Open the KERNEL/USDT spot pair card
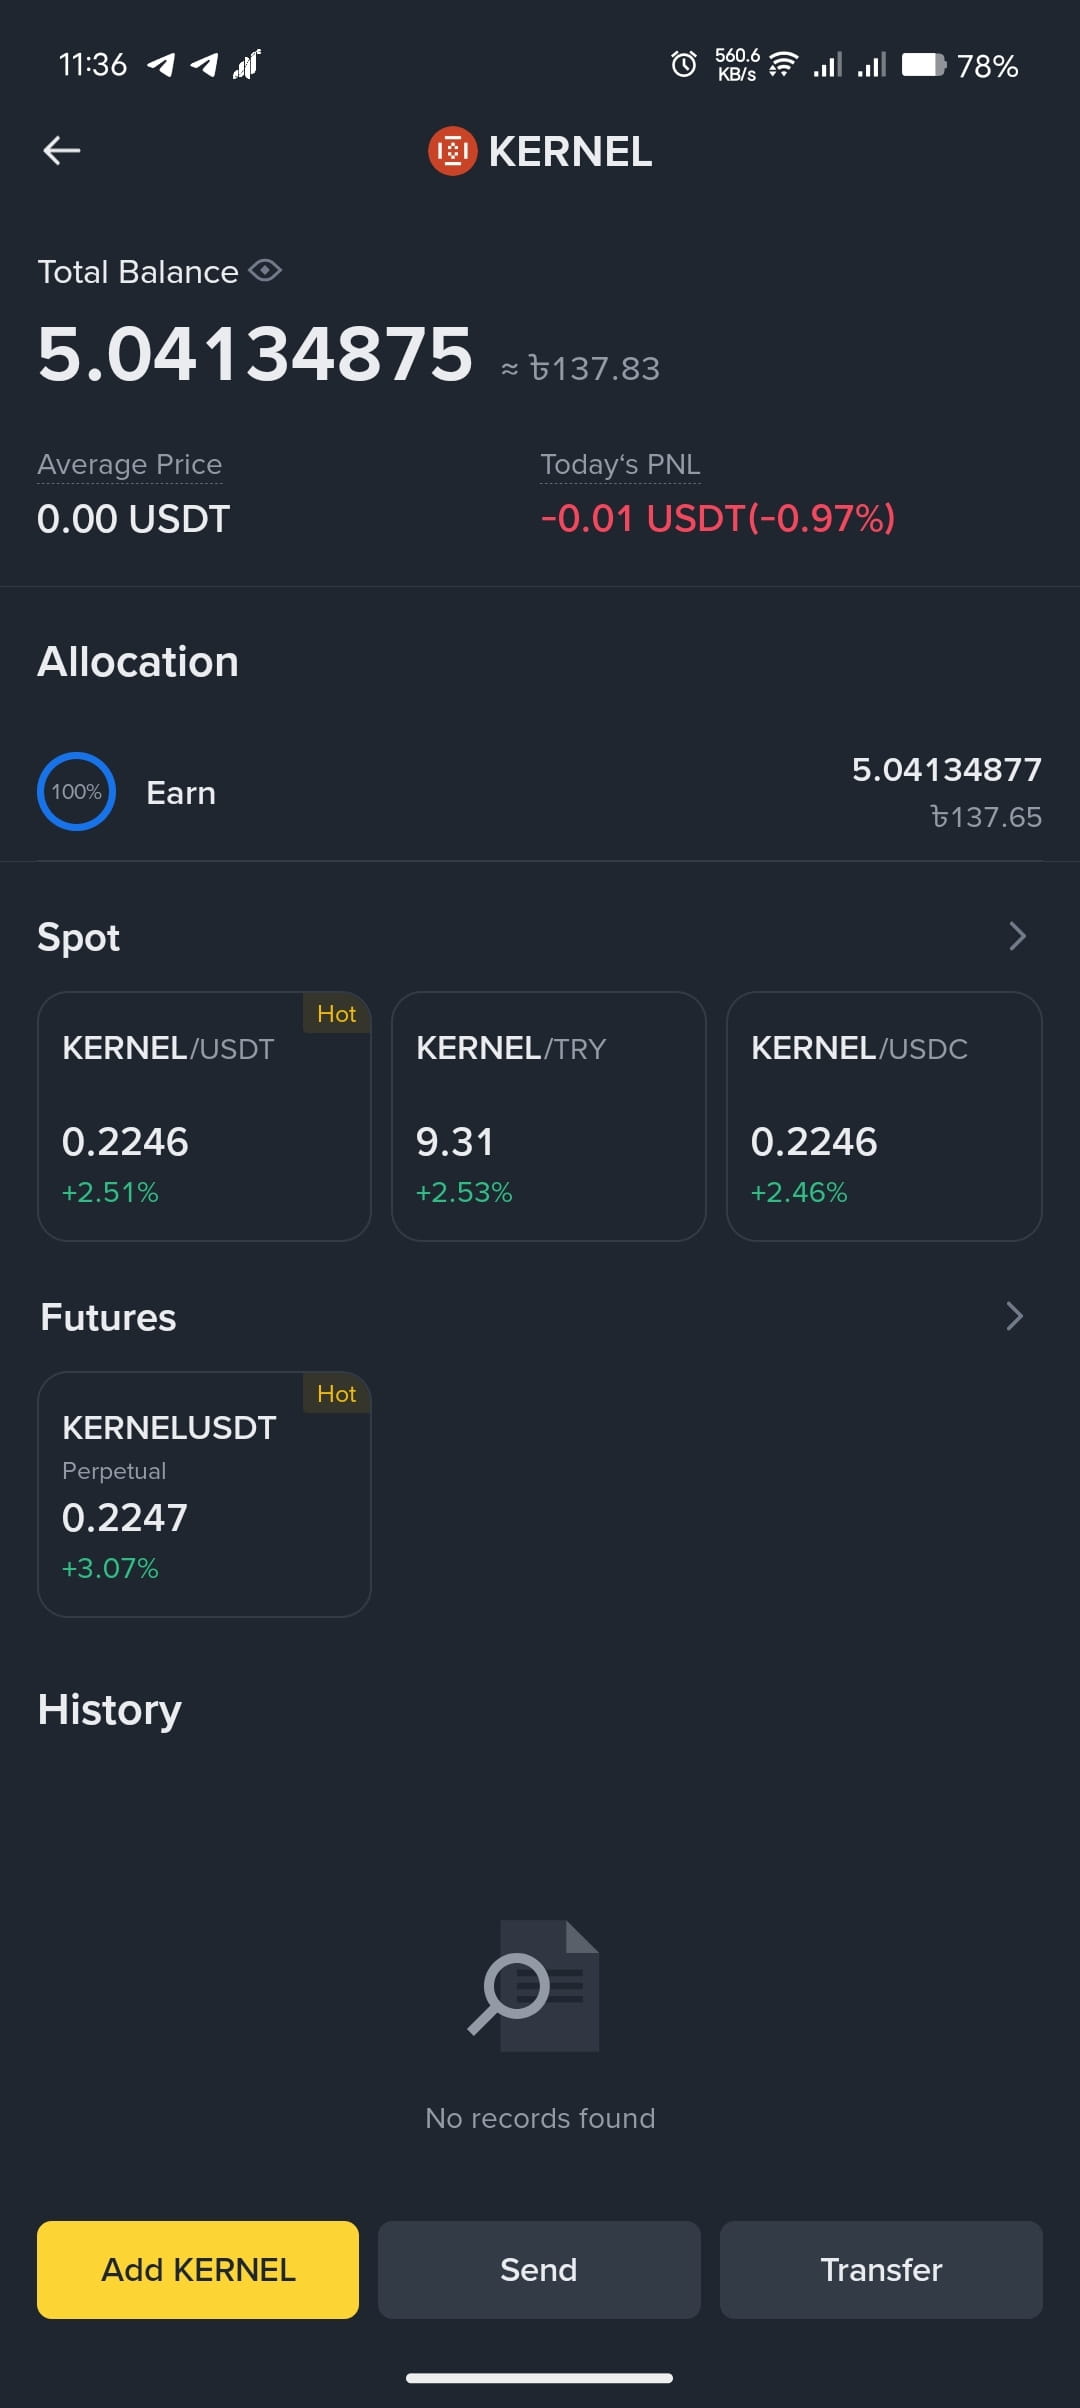 pos(204,1116)
